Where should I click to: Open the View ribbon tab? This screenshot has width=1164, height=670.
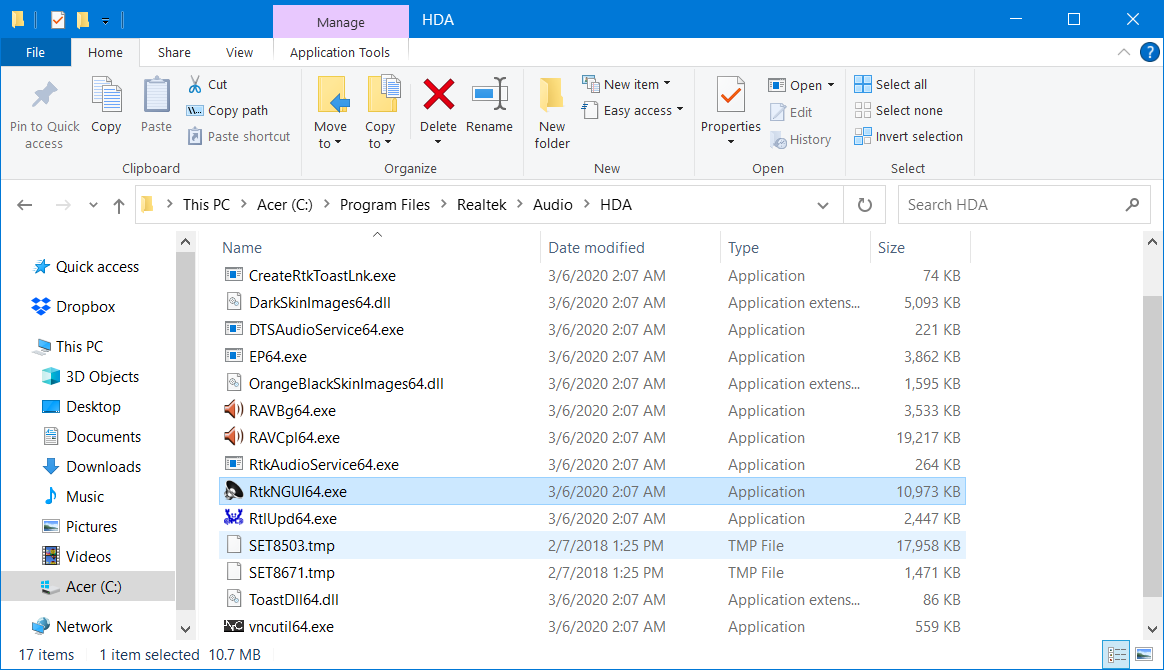point(240,53)
